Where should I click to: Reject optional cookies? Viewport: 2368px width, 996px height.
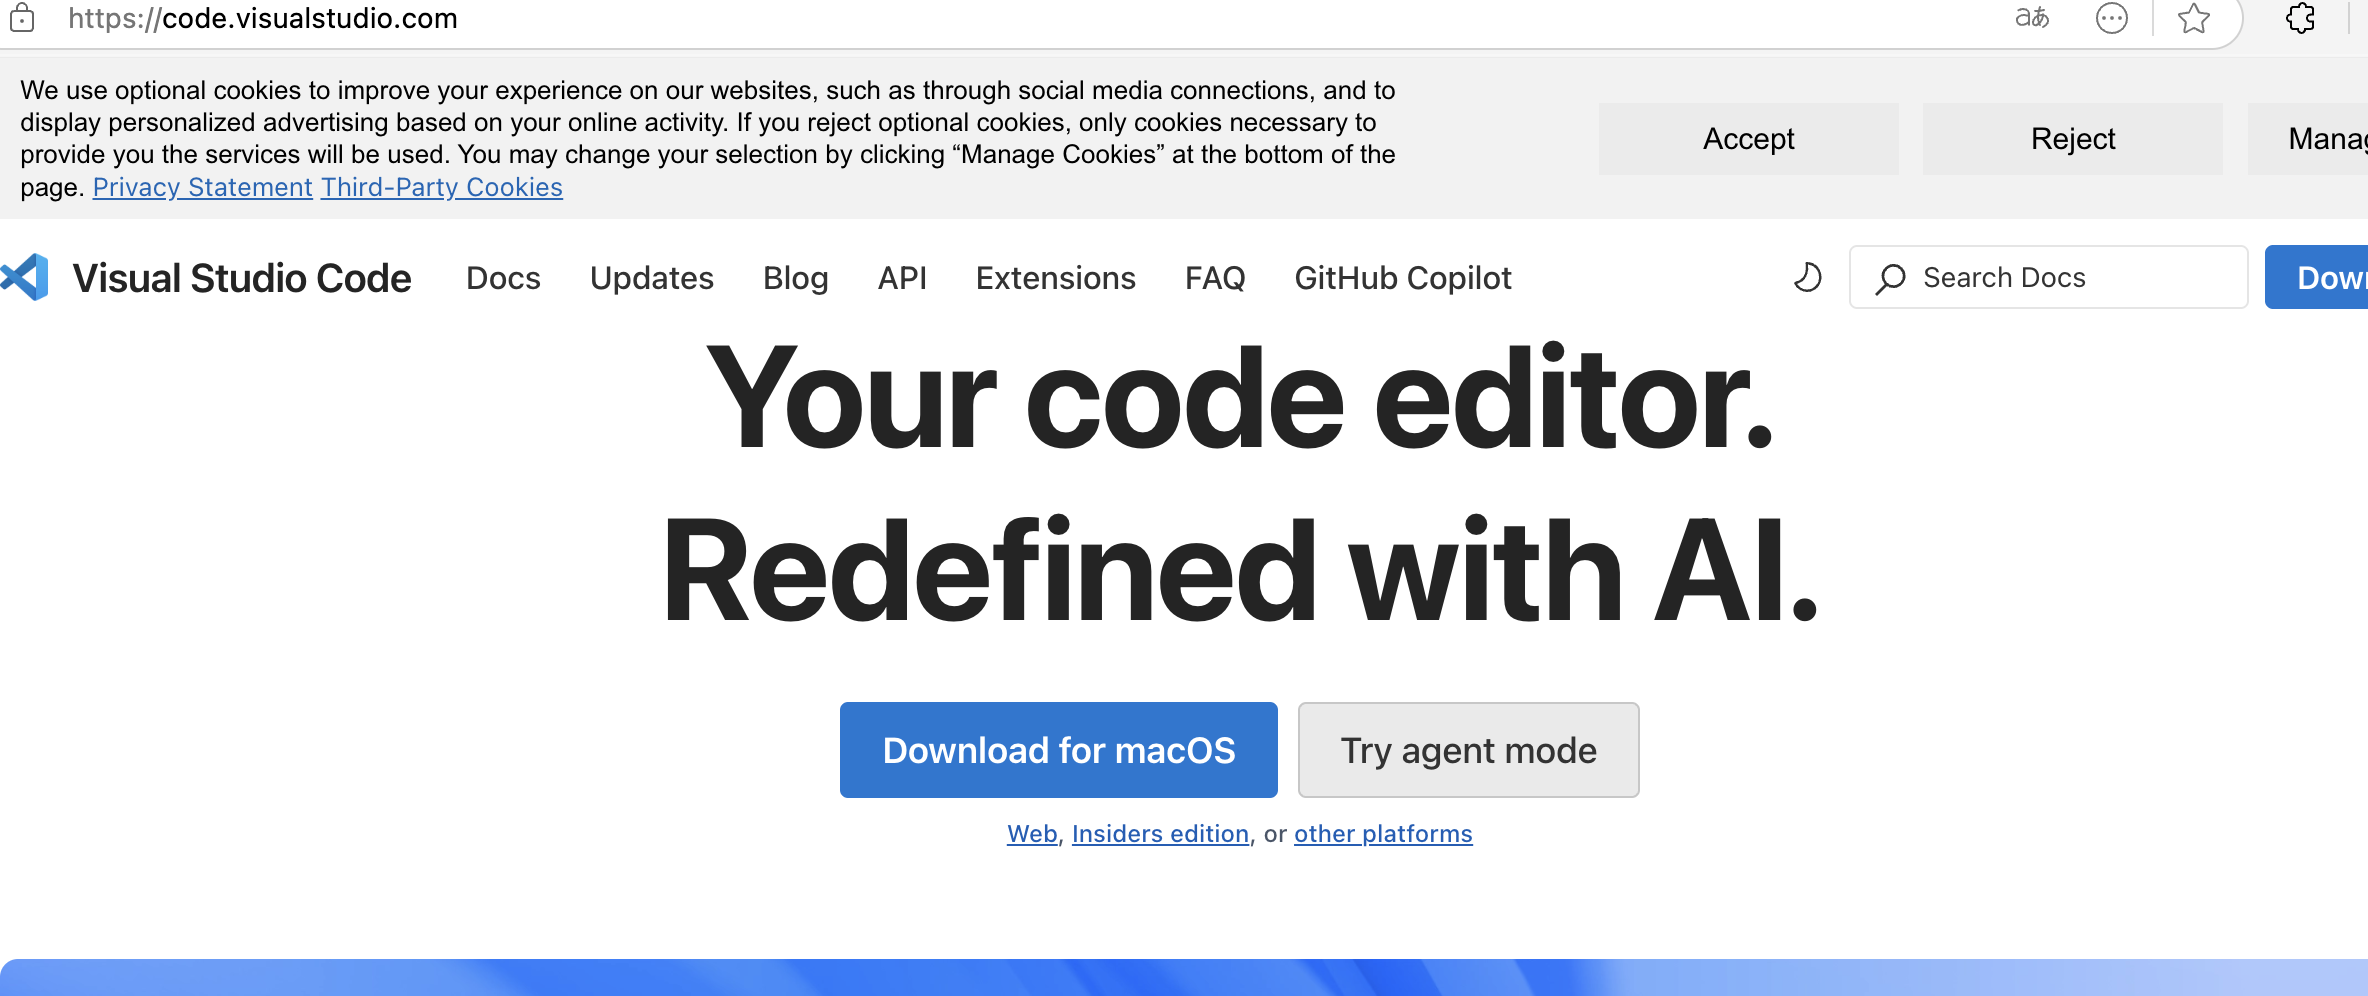[2072, 139]
